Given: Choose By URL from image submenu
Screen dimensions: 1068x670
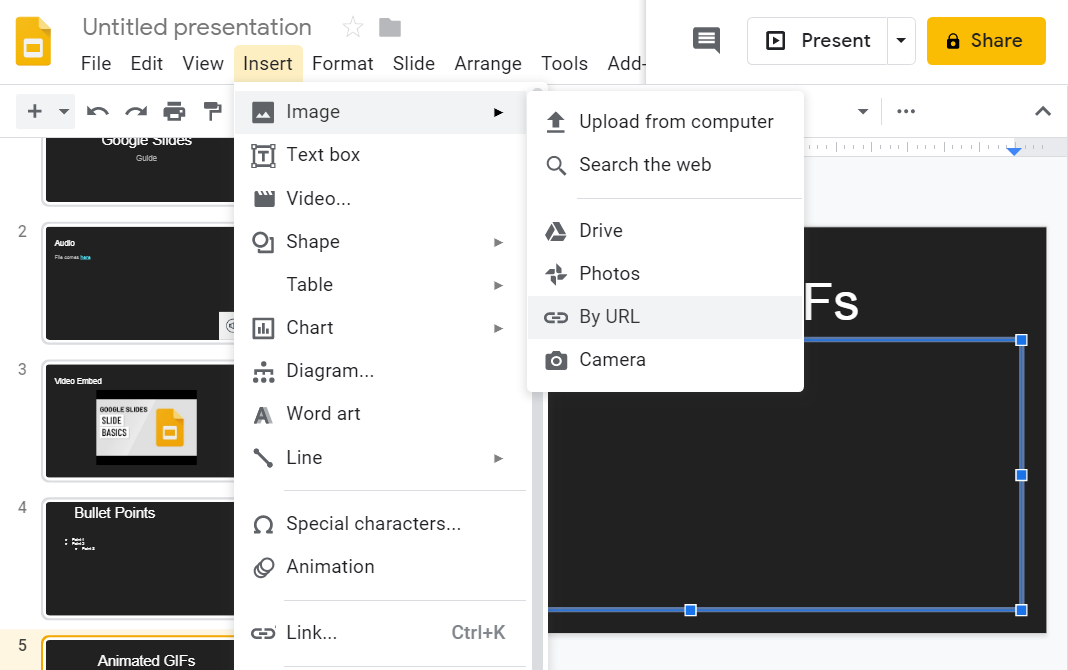Looking at the screenshot, I should pos(609,317).
